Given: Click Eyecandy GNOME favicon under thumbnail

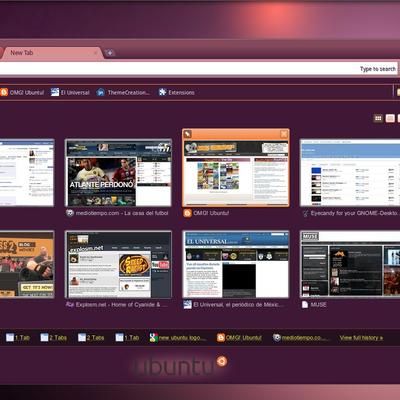Looking at the screenshot, I should click(x=305, y=213).
